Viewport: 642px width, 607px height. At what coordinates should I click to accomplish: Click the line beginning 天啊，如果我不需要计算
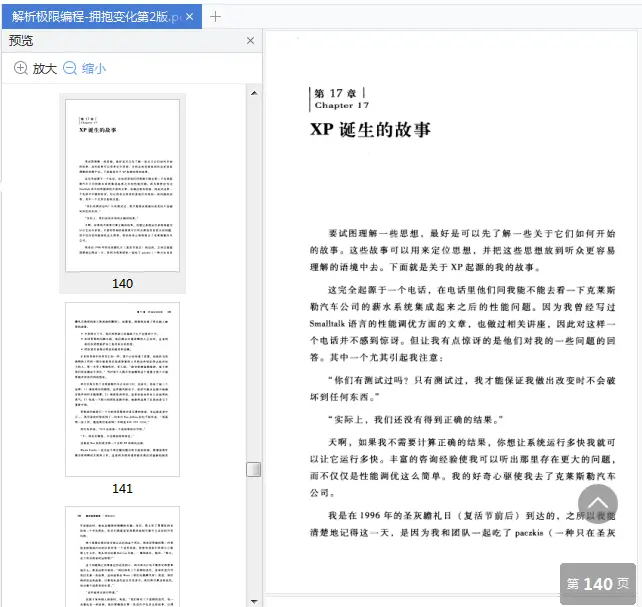pos(472,442)
